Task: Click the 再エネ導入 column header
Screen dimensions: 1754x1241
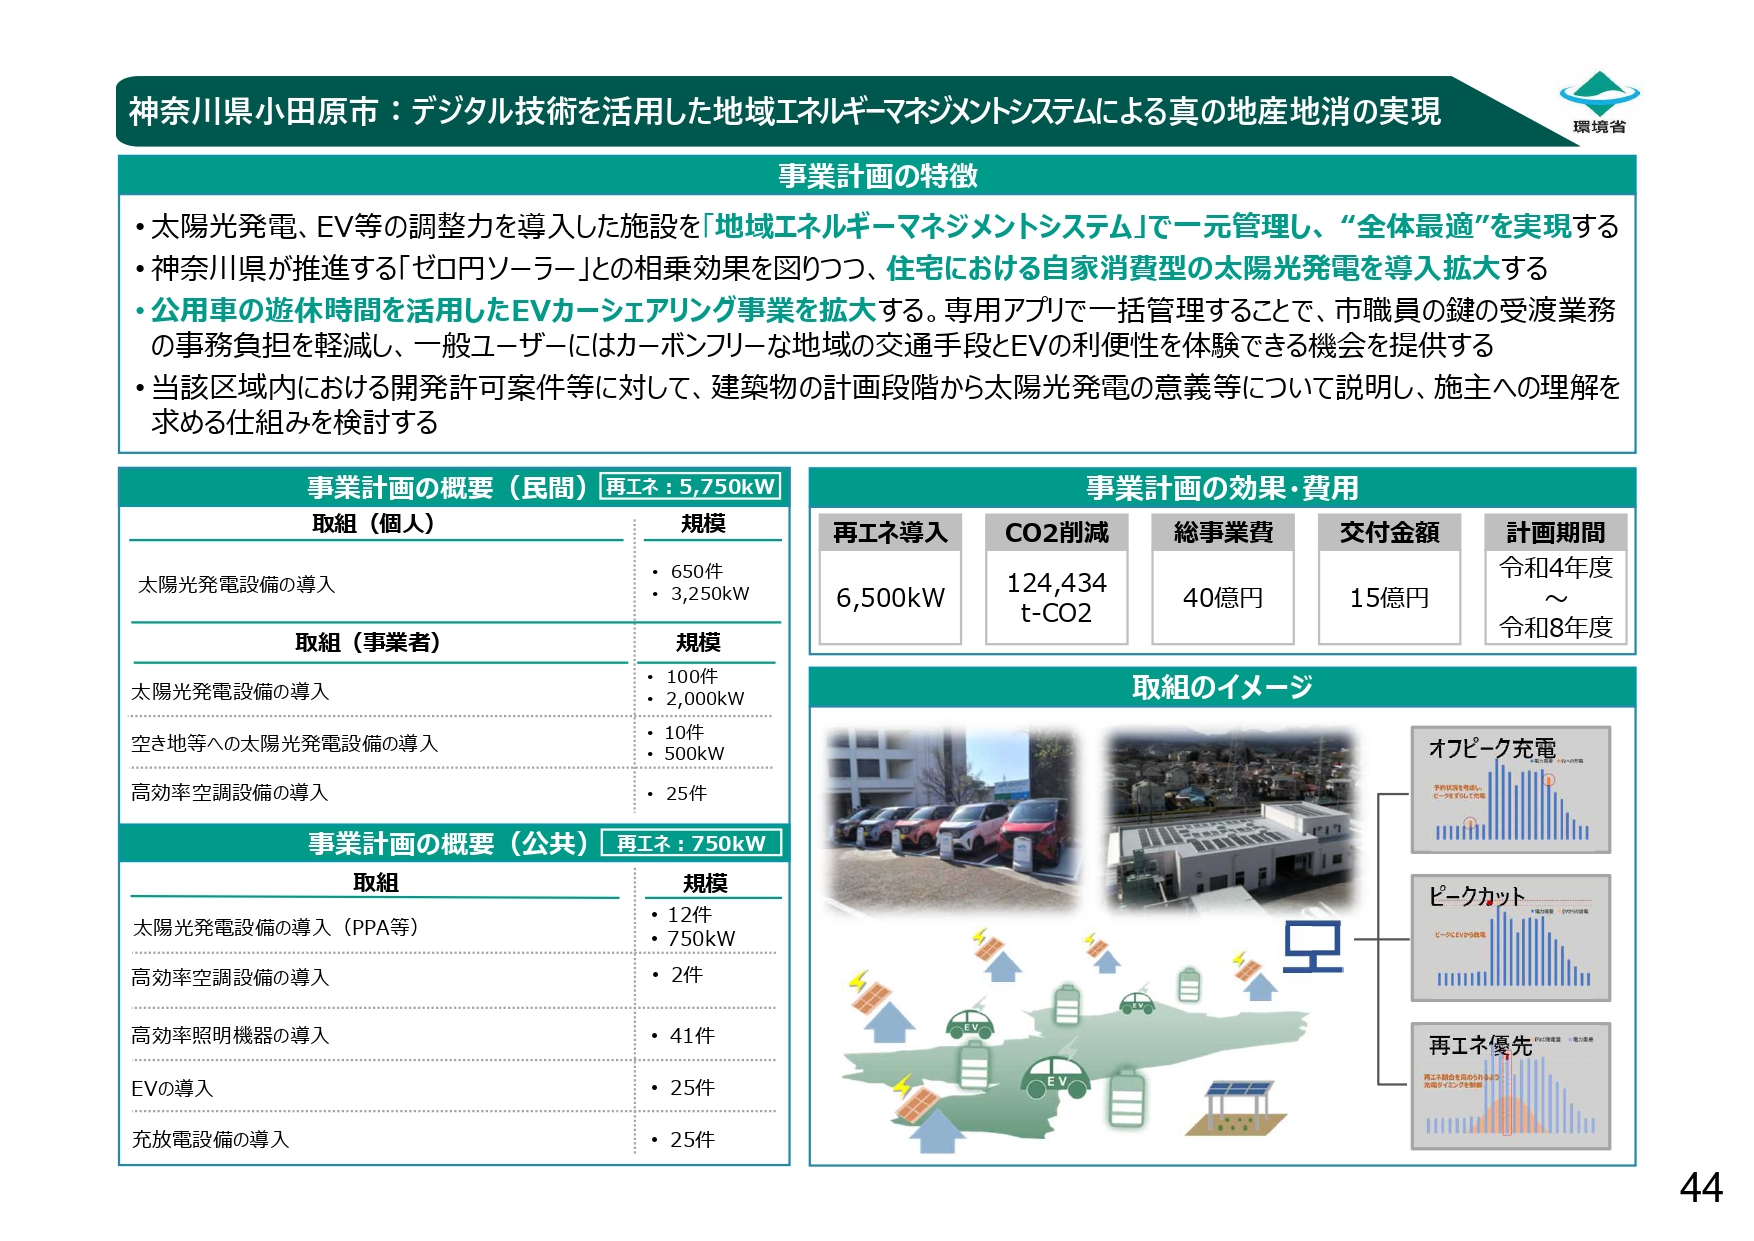Action: [x=890, y=532]
